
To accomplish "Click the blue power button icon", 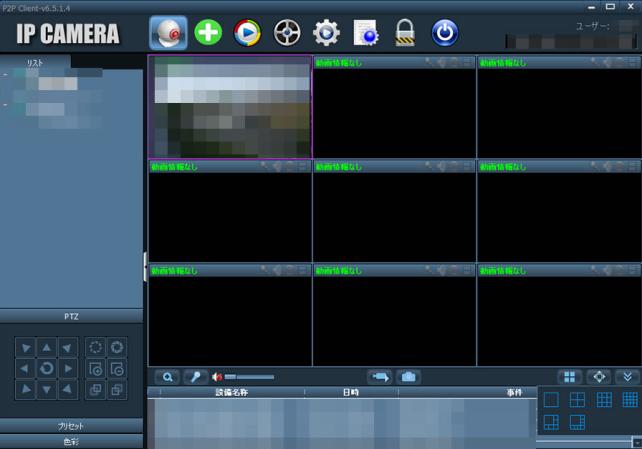I will [444, 33].
